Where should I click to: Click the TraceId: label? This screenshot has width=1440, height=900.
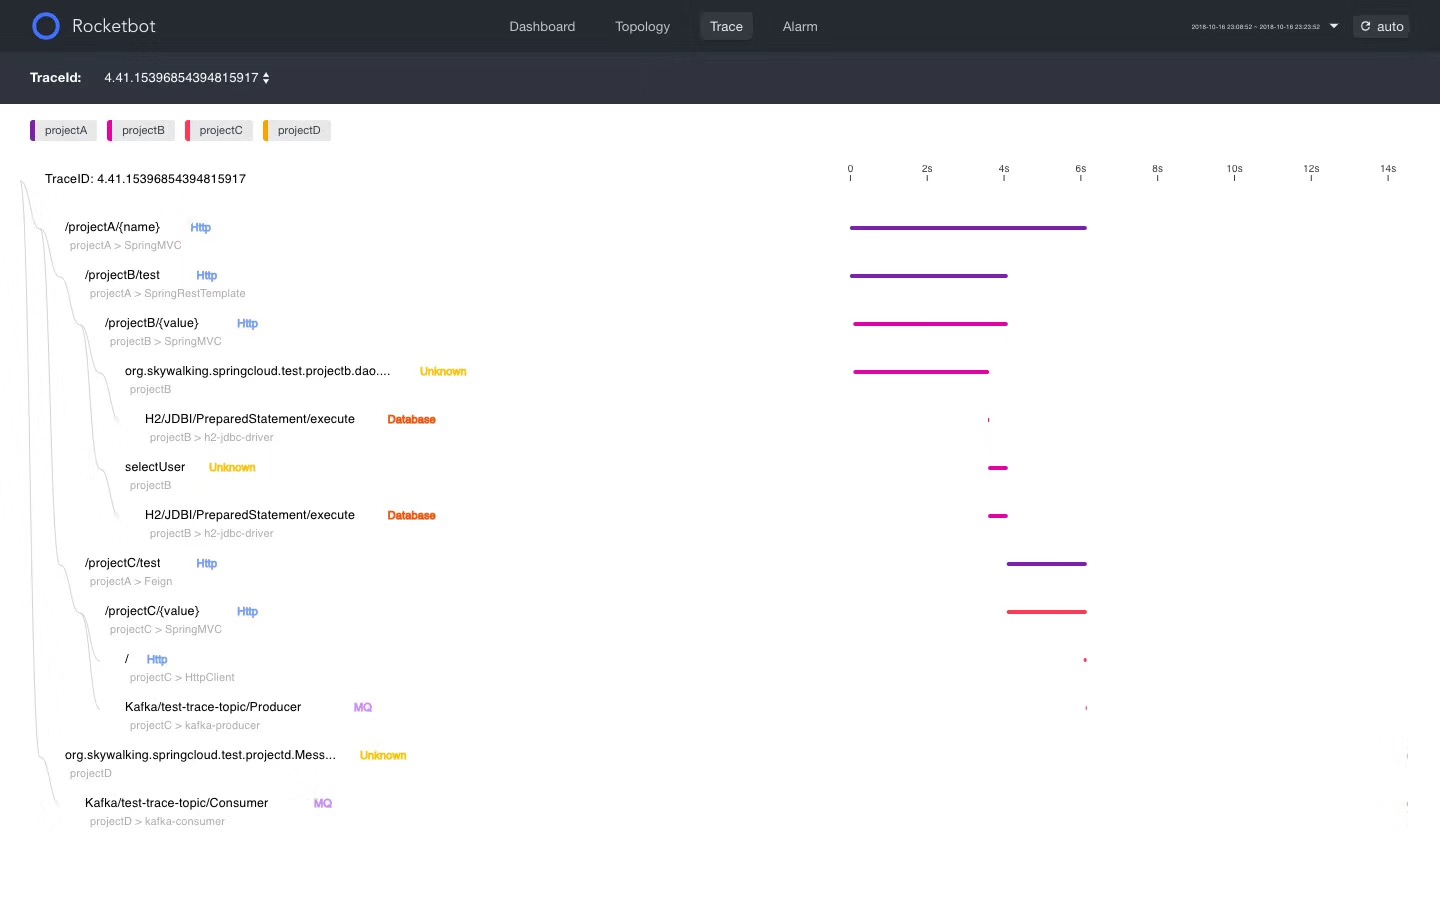point(56,78)
